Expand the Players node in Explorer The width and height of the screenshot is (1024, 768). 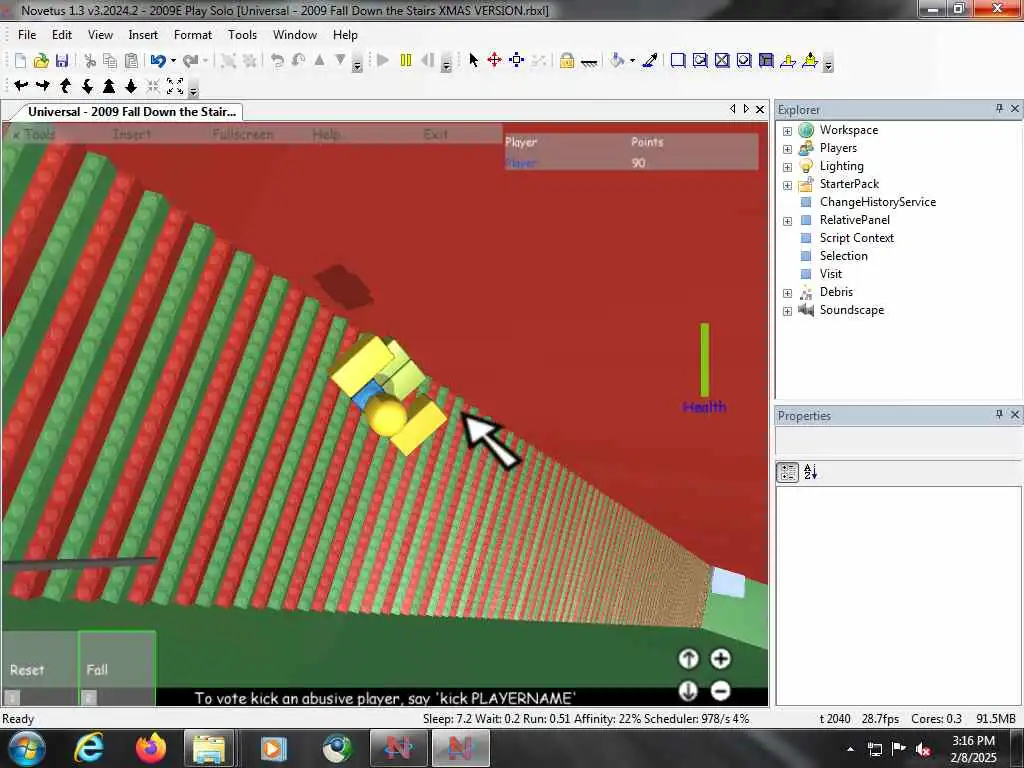pyautogui.click(x=788, y=149)
